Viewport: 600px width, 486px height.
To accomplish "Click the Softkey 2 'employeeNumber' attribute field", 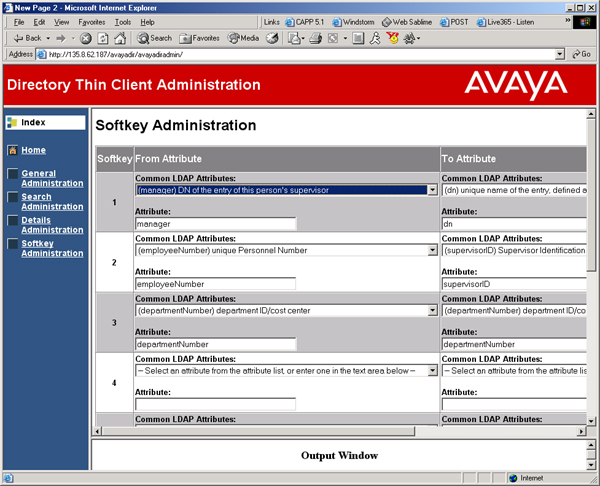I will pyautogui.click(x=215, y=284).
